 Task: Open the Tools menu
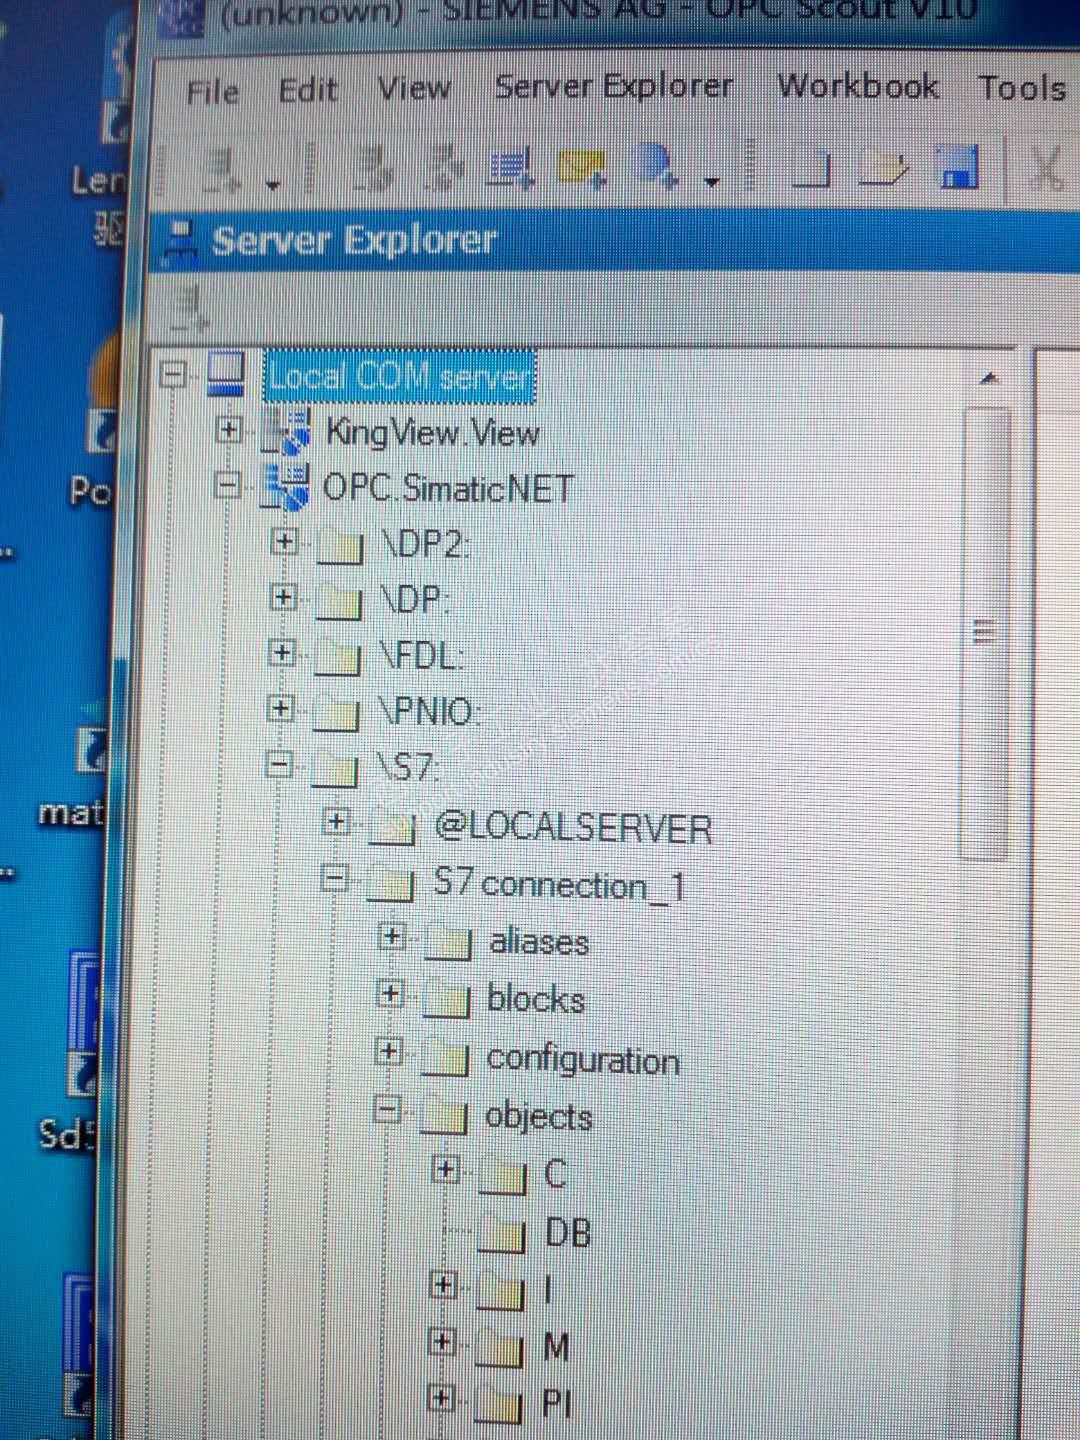[1022, 88]
